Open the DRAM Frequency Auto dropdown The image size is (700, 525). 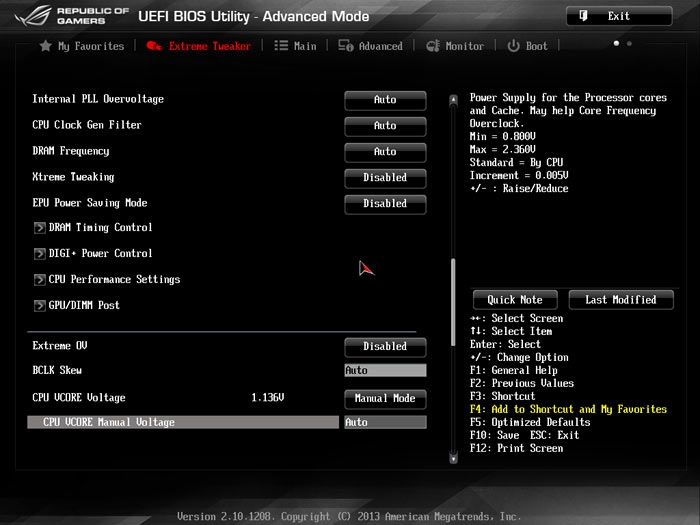pos(385,152)
